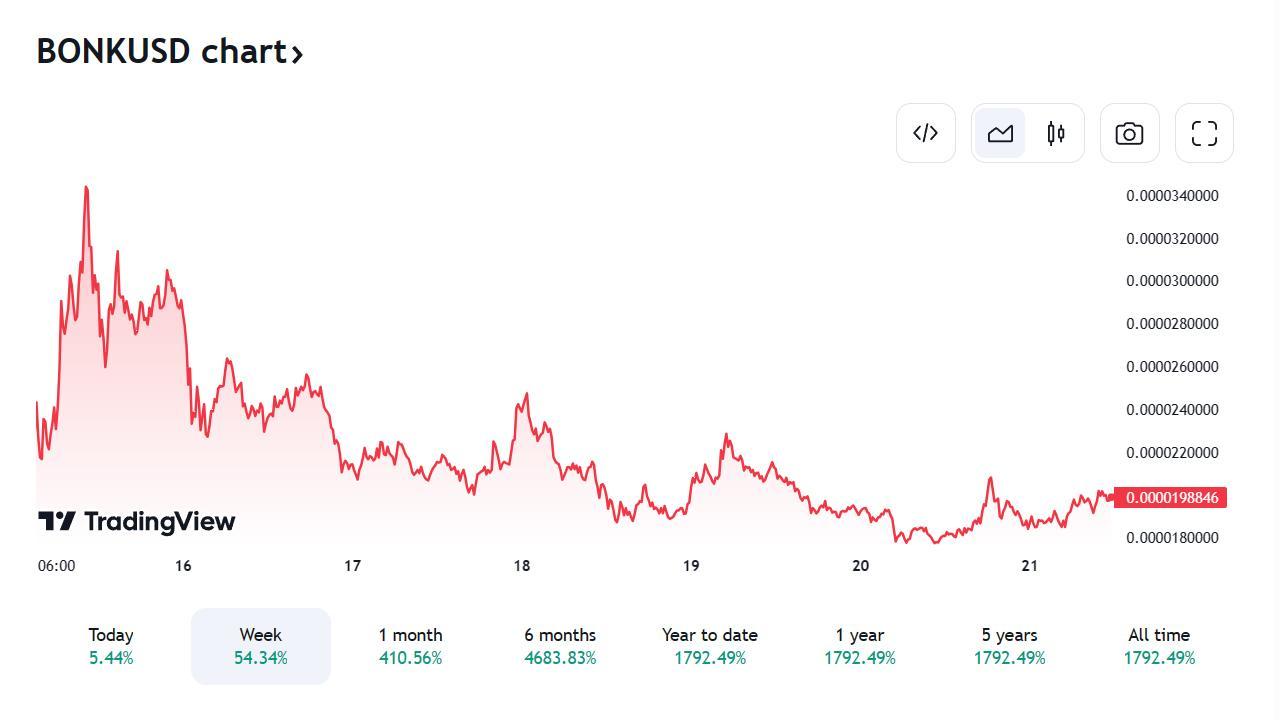Select the 5 years range
The height and width of the screenshot is (720, 1280).
tap(1010, 646)
